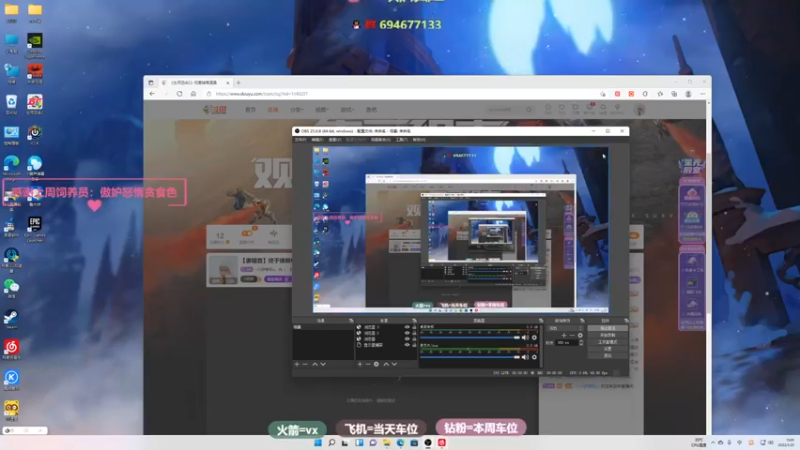Click the recording button in OBS Controls
The height and width of the screenshot is (450, 800).
[x=608, y=335]
